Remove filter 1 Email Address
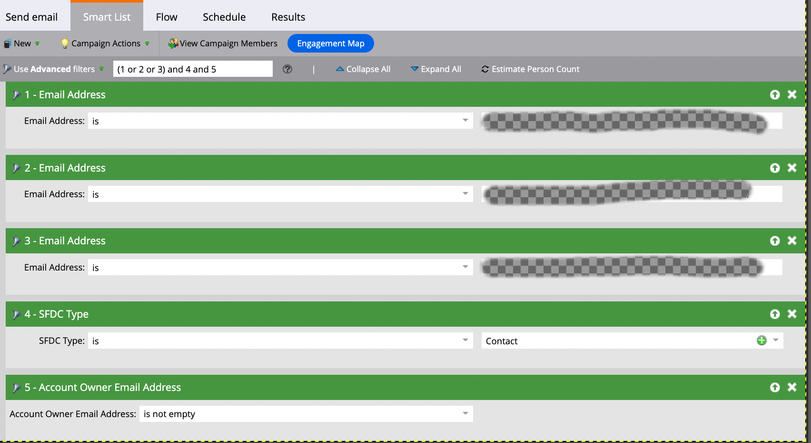Image resolution: width=811 pixels, height=443 pixels. (x=792, y=94)
